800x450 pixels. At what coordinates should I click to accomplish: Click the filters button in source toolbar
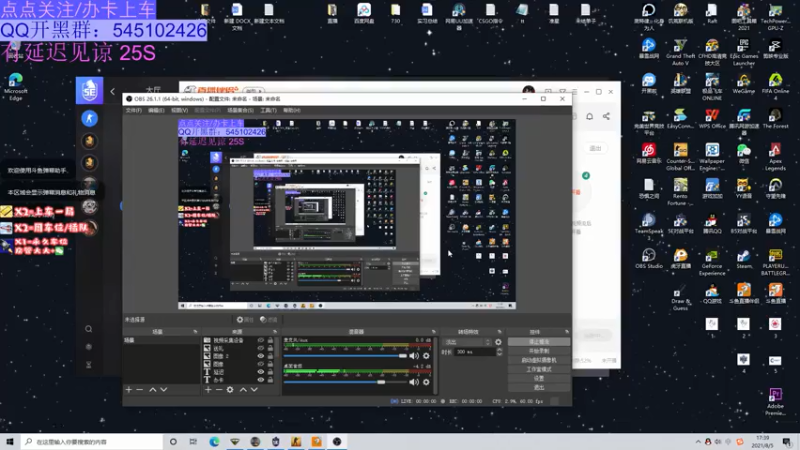[269, 320]
